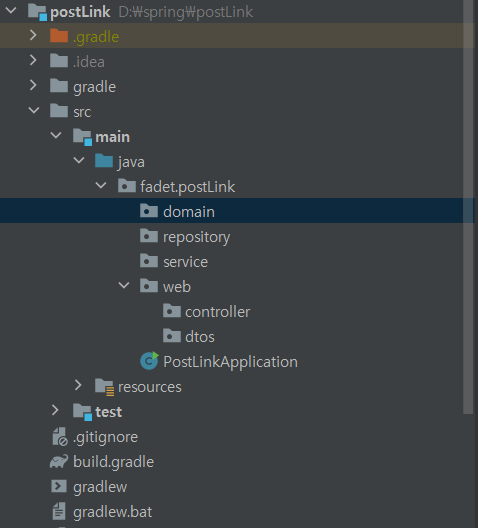
Task: Click the main module folder icon
Action: 82,137
